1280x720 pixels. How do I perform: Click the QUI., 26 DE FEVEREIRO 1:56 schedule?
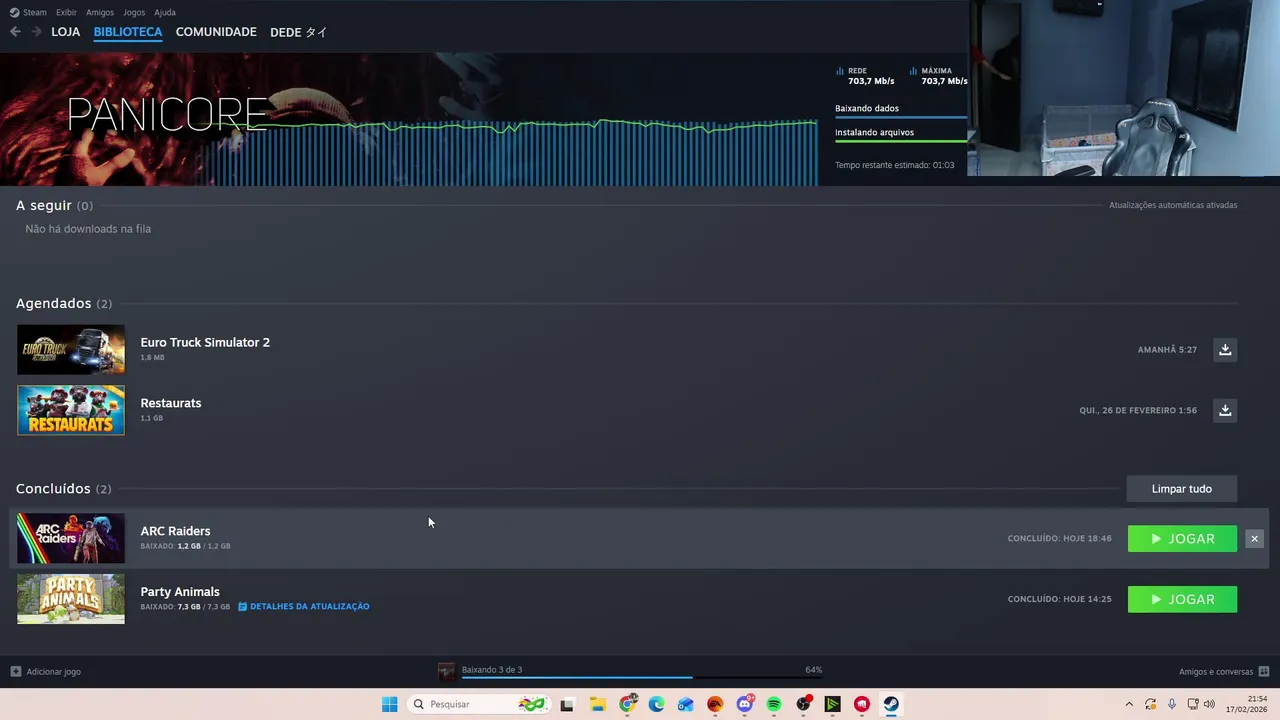pyautogui.click(x=1138, y=410)
